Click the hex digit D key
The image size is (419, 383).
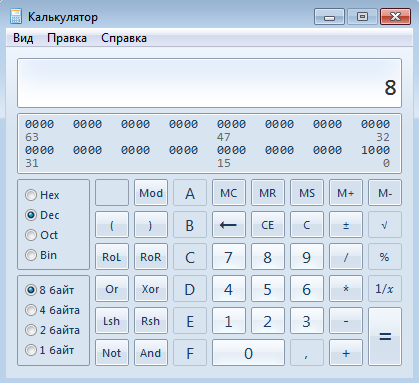click(x=190, y=289)
